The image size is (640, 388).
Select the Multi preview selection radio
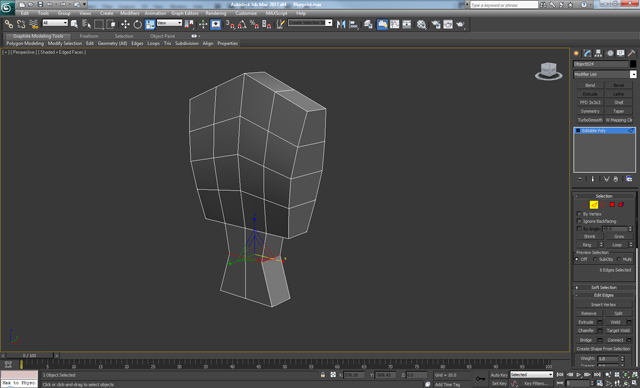pyautogui.click(x=619, y=259)
